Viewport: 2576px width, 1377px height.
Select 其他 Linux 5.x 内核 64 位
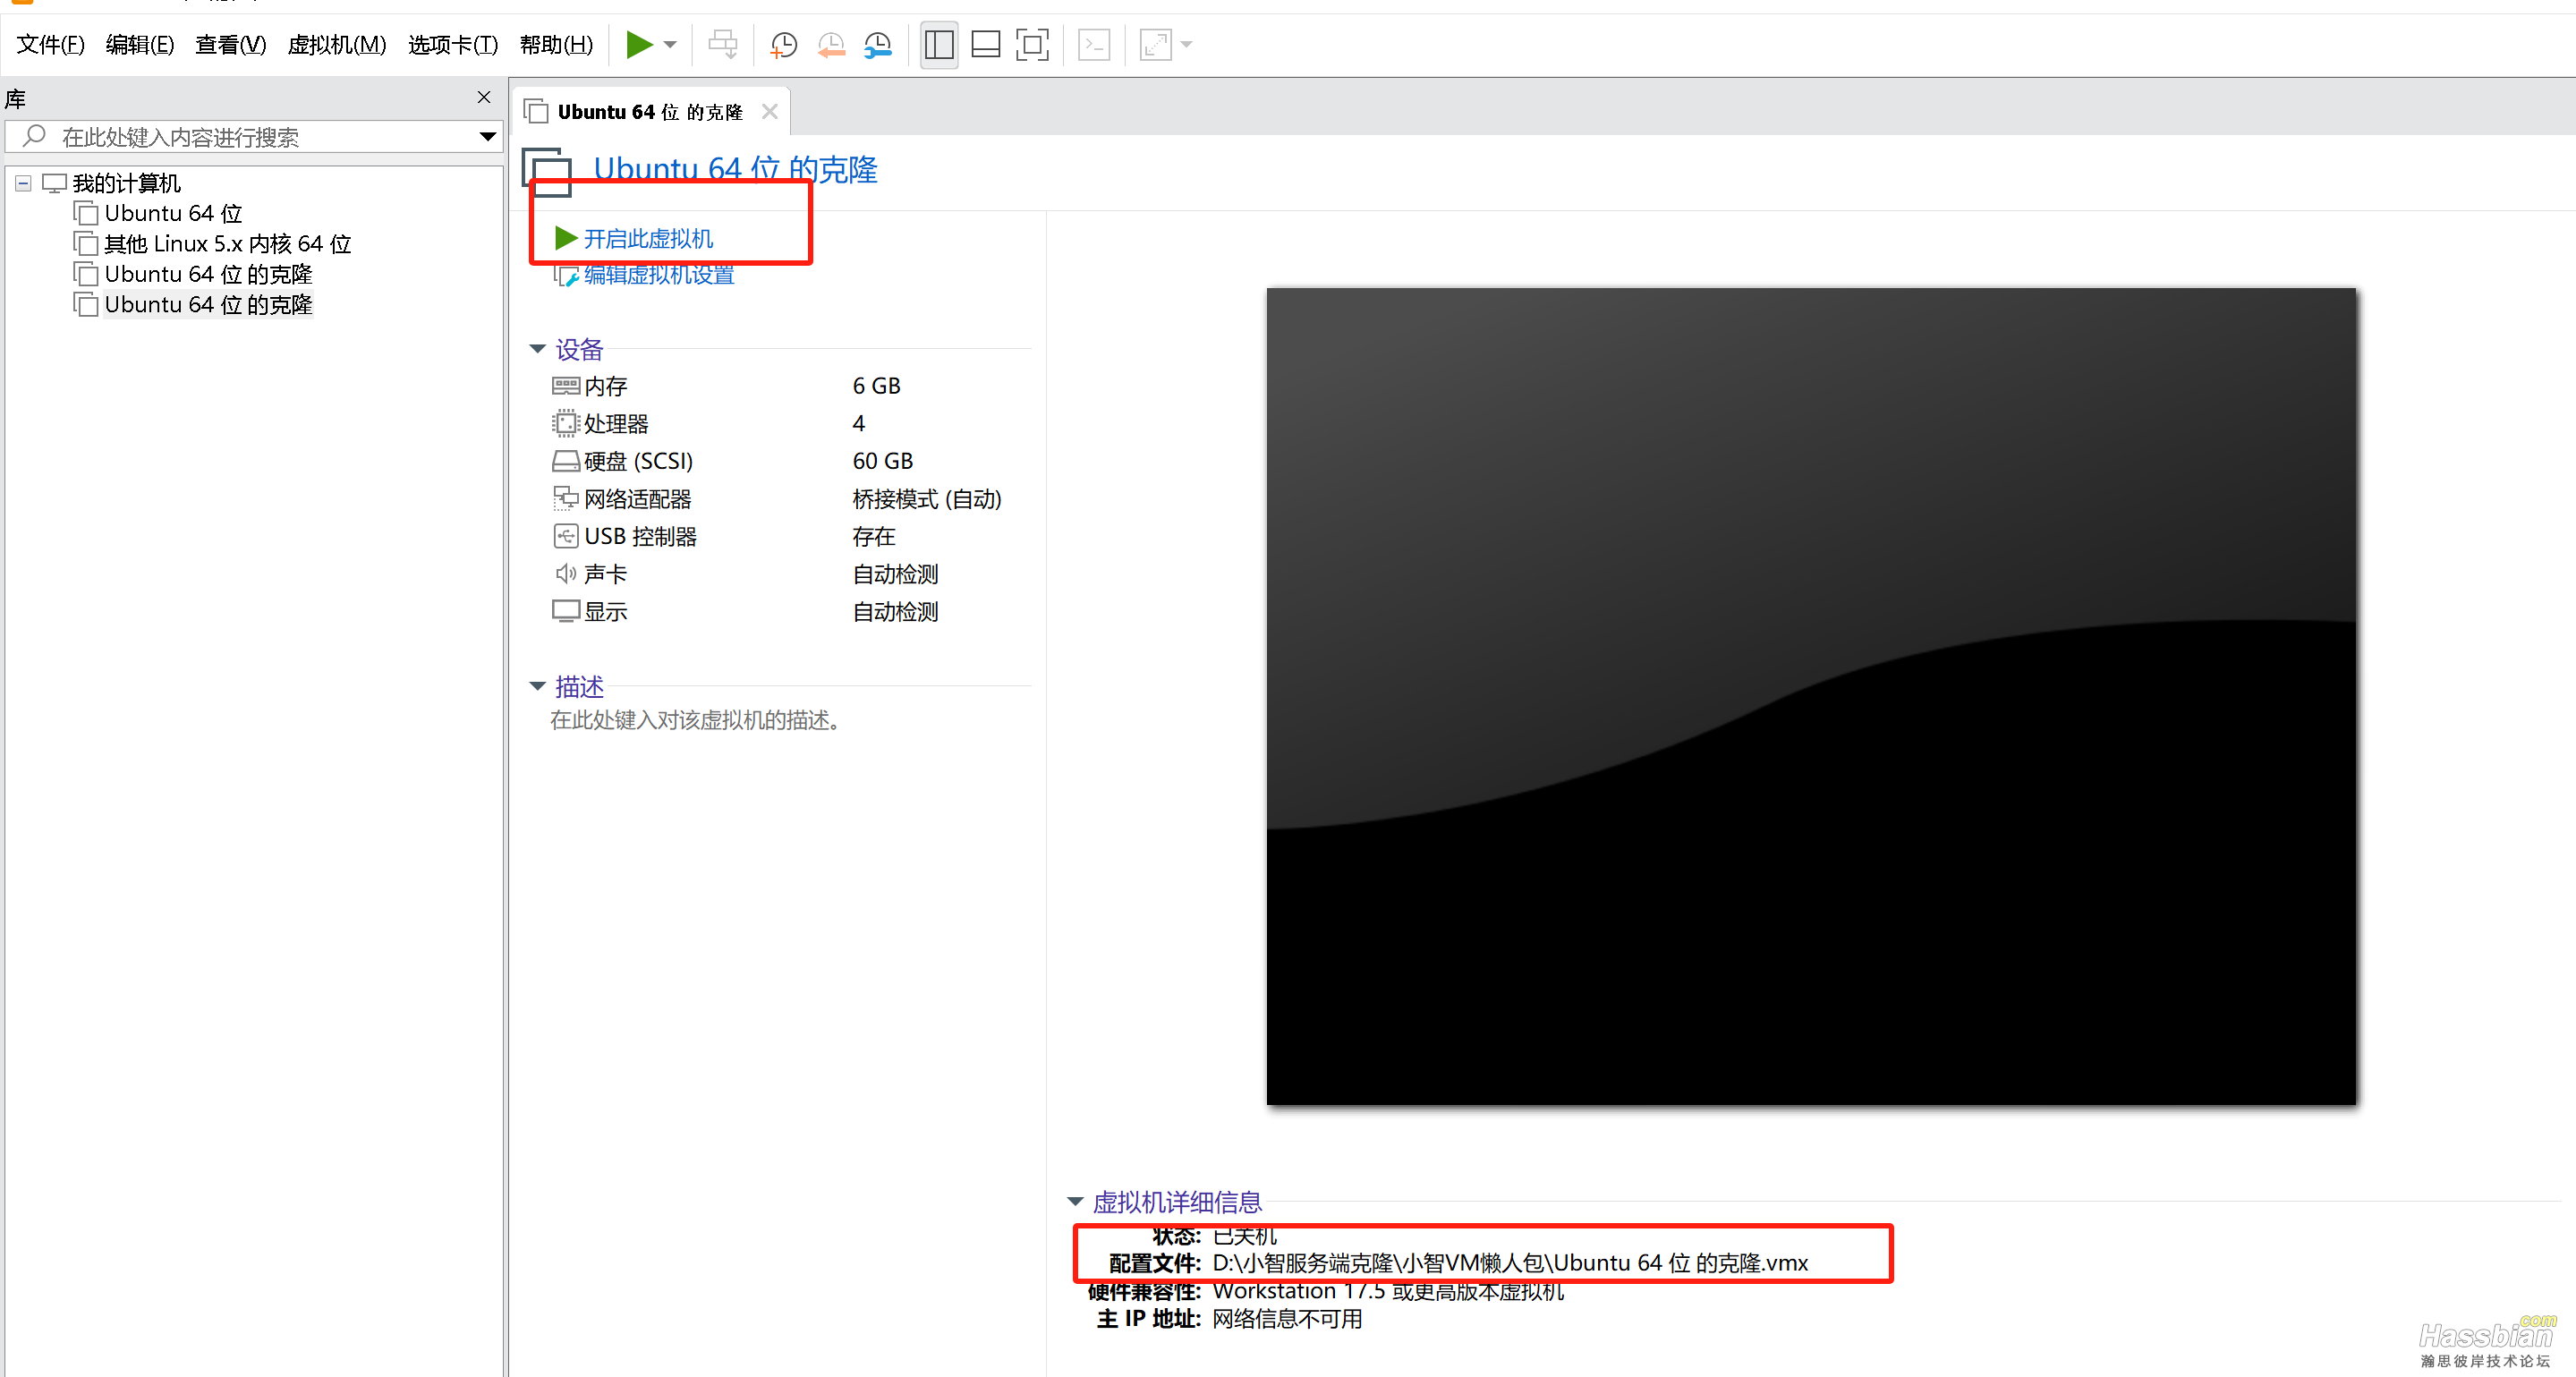pos(228,244)
